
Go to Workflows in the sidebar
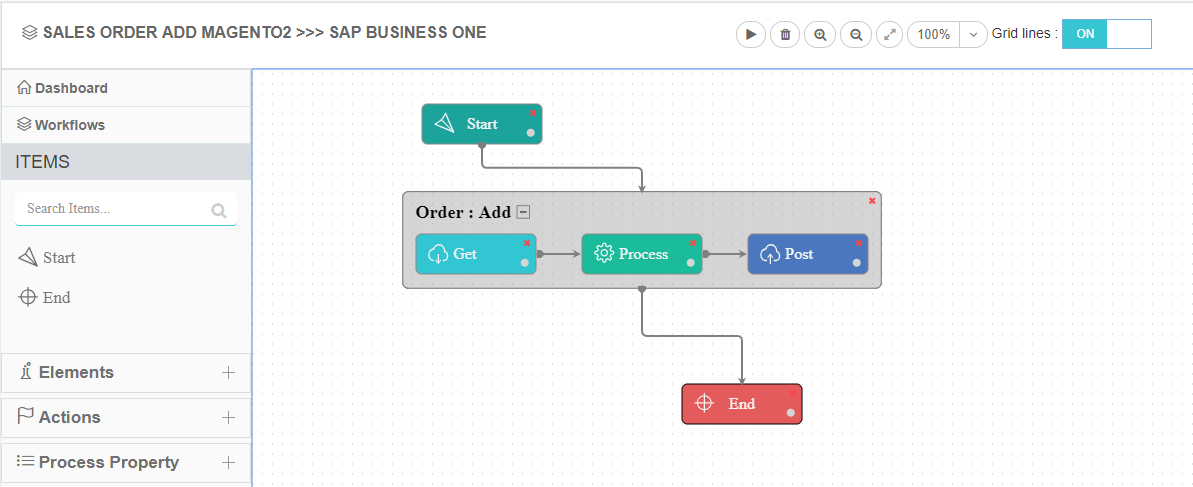pyautogui.click(x=69, y=125)
